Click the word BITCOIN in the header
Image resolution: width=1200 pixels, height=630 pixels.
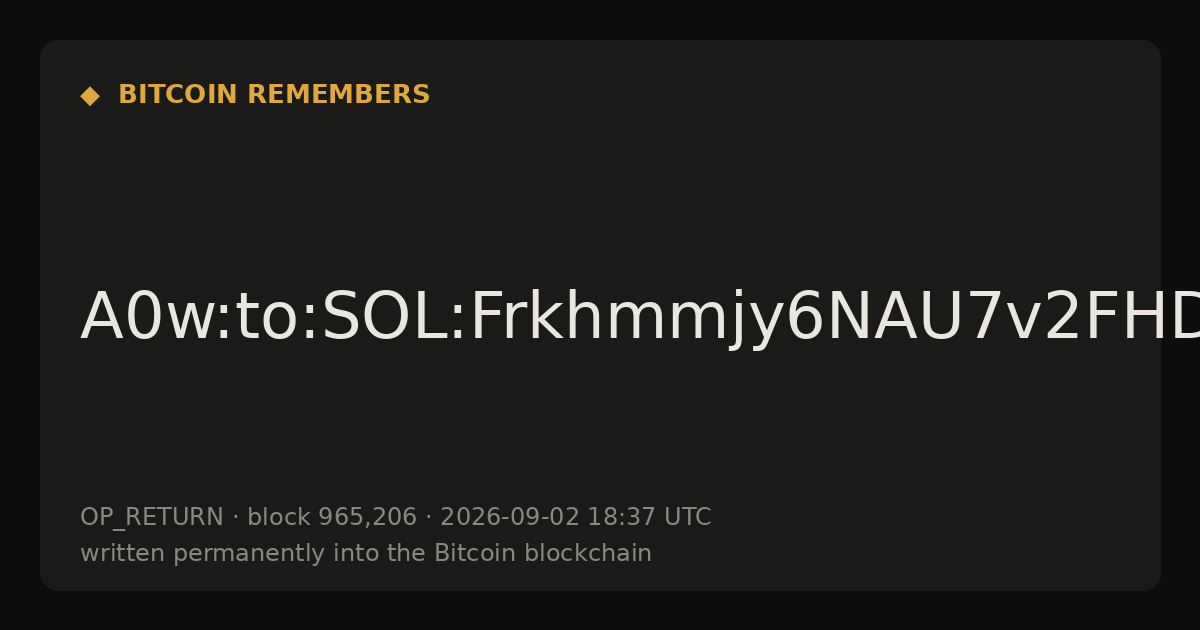point(179,95)
